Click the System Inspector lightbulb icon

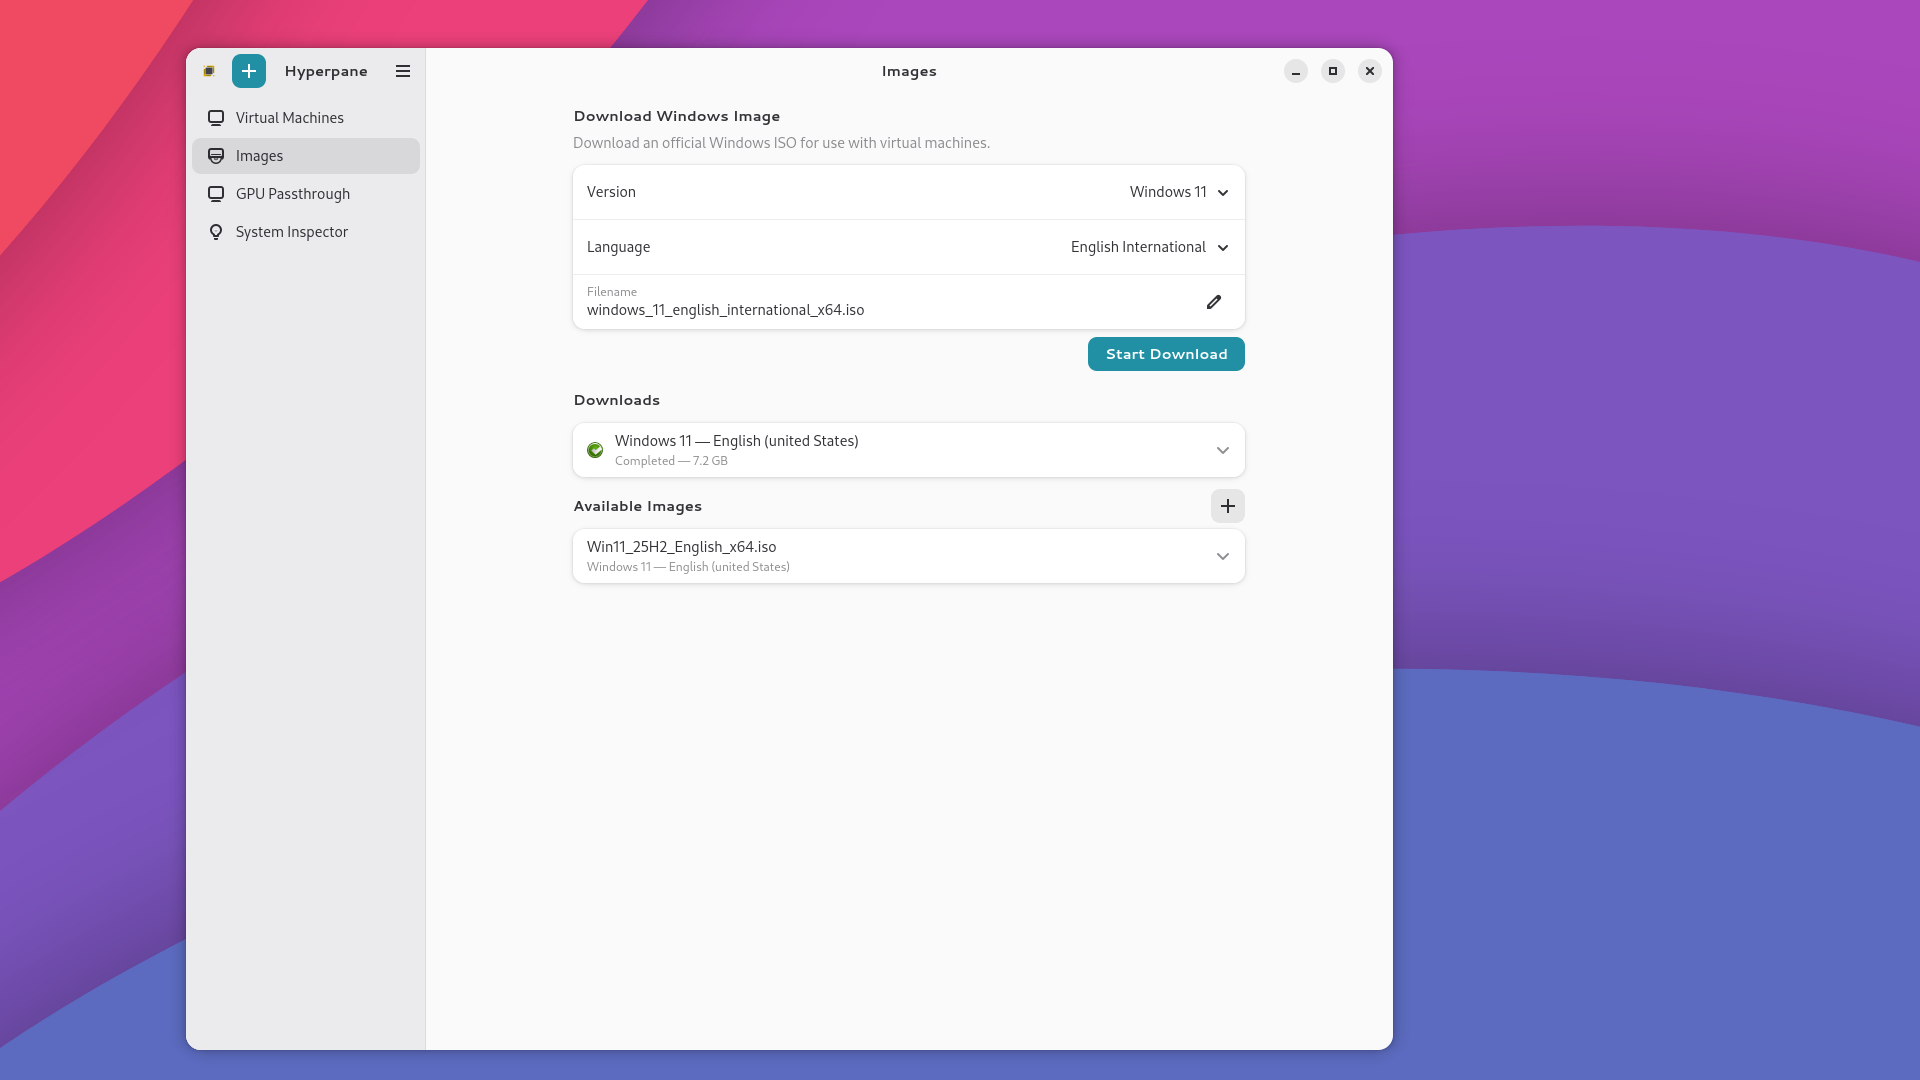tap(216, 232)
